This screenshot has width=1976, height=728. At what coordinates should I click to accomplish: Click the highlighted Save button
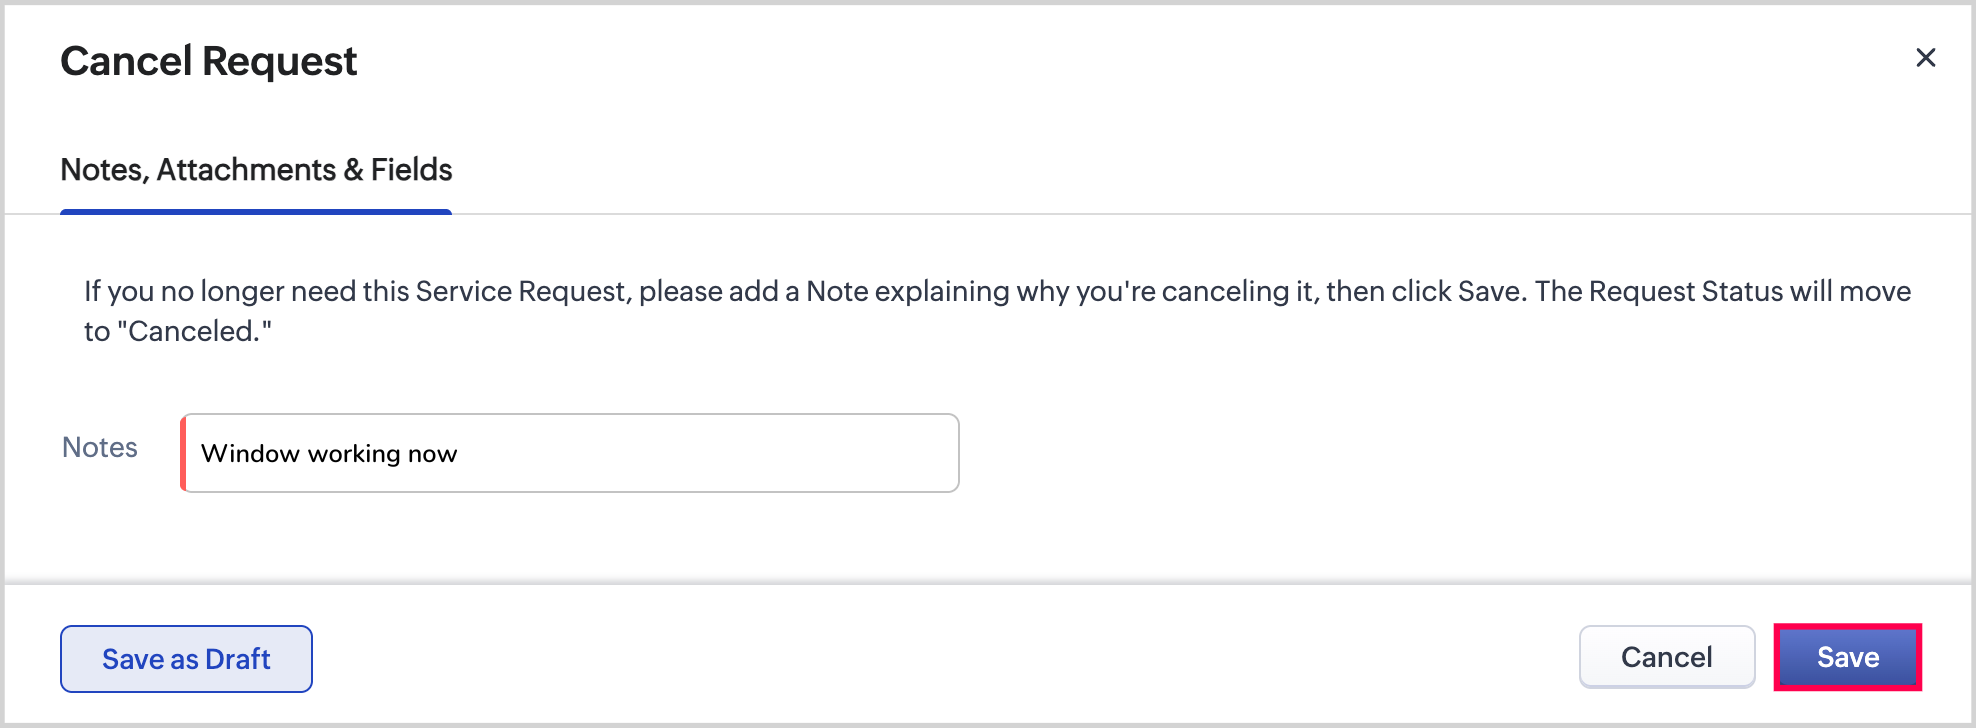pyautogui.click(x=1847, y=657)
